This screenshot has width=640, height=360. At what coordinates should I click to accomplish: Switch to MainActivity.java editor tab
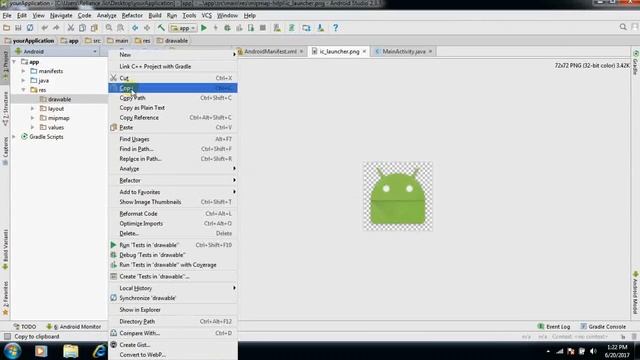[404, 51]
